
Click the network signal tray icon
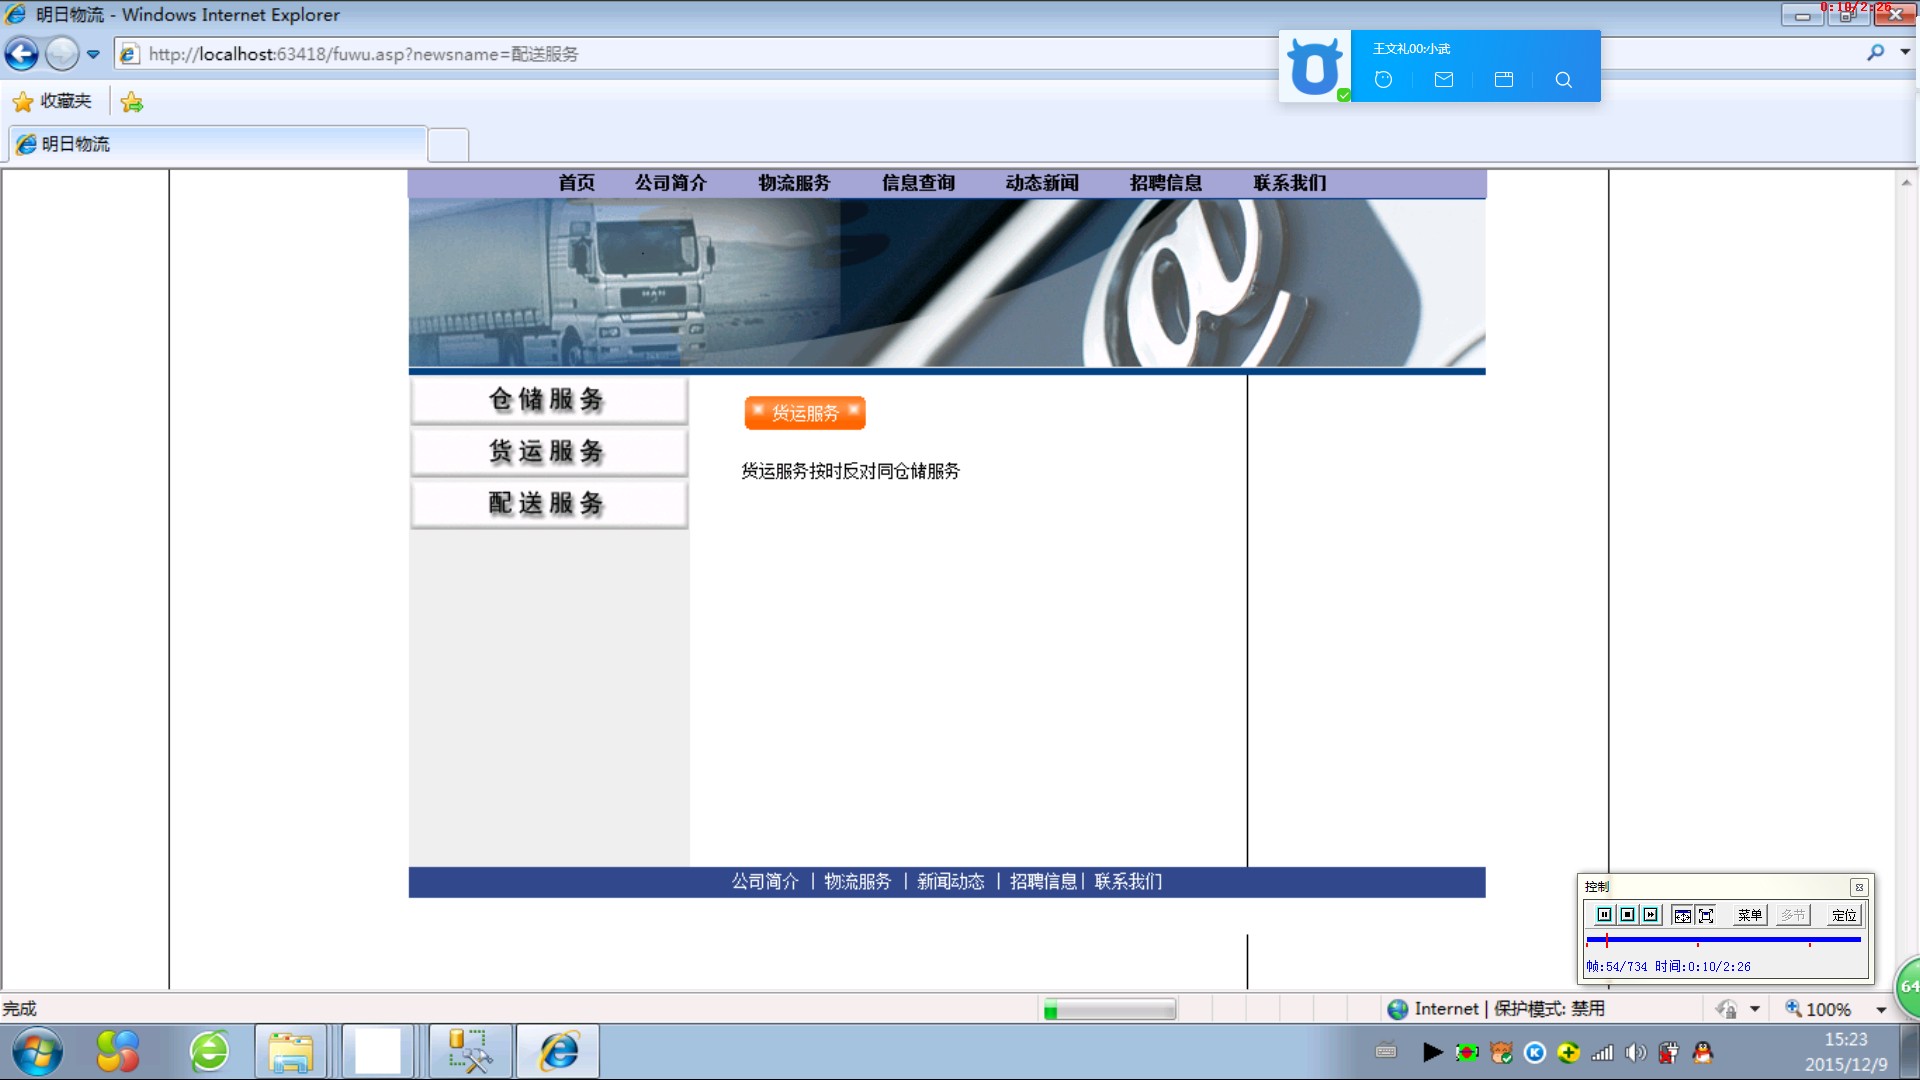pos(1602,1052)
